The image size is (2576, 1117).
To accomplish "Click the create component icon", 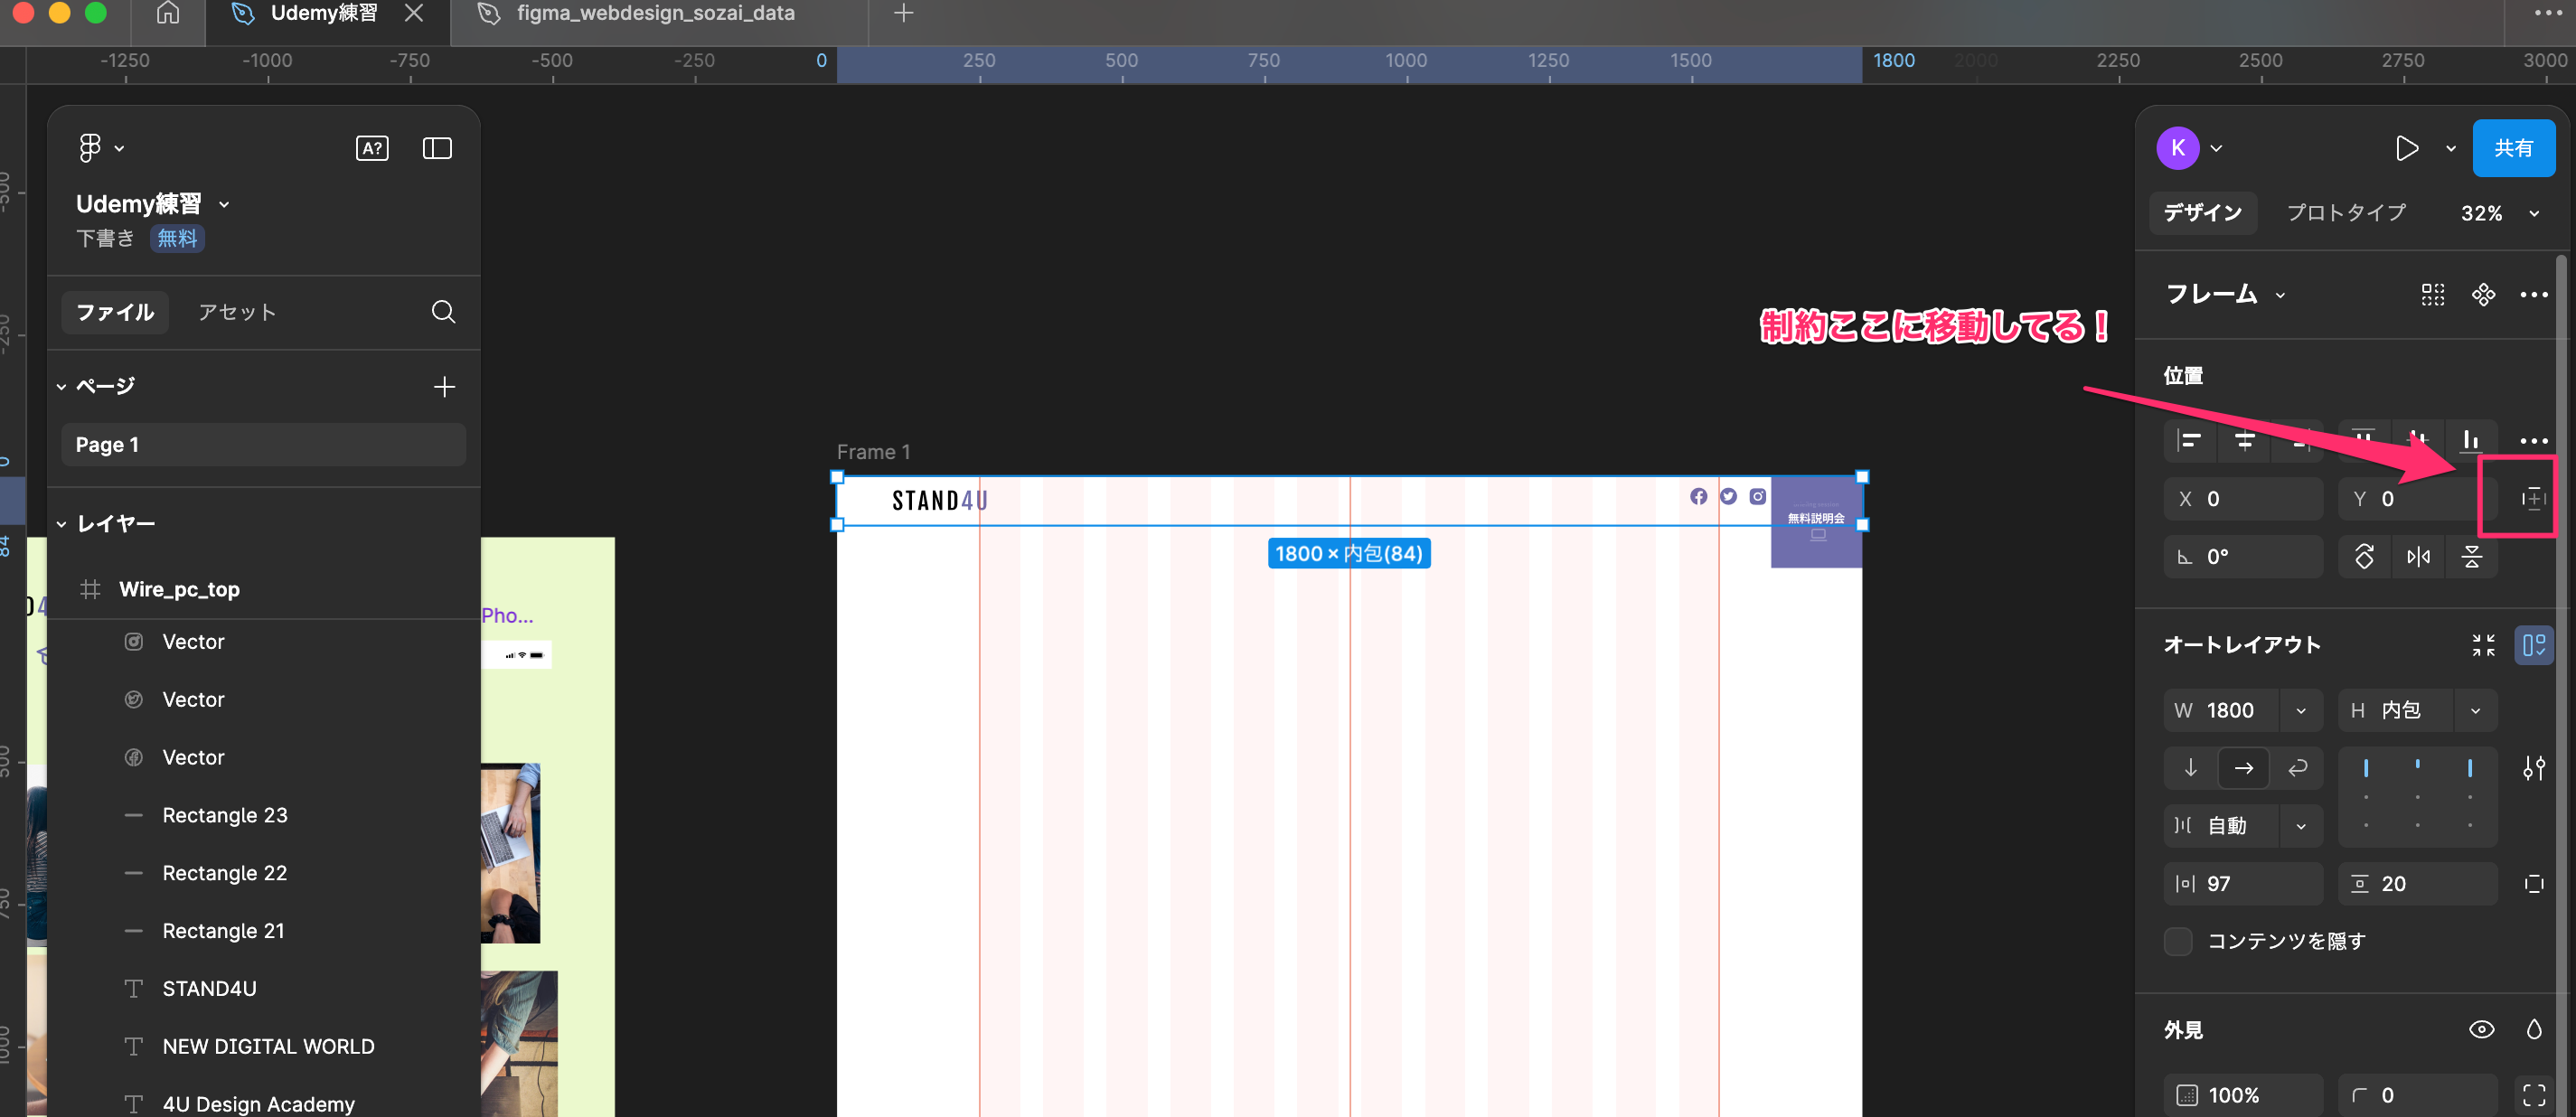I will [2483, 294].
